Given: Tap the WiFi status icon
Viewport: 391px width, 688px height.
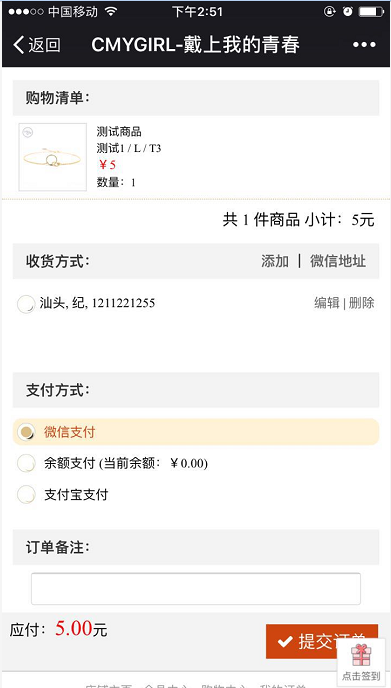Looking at the screenshot, I should (111, 12).
